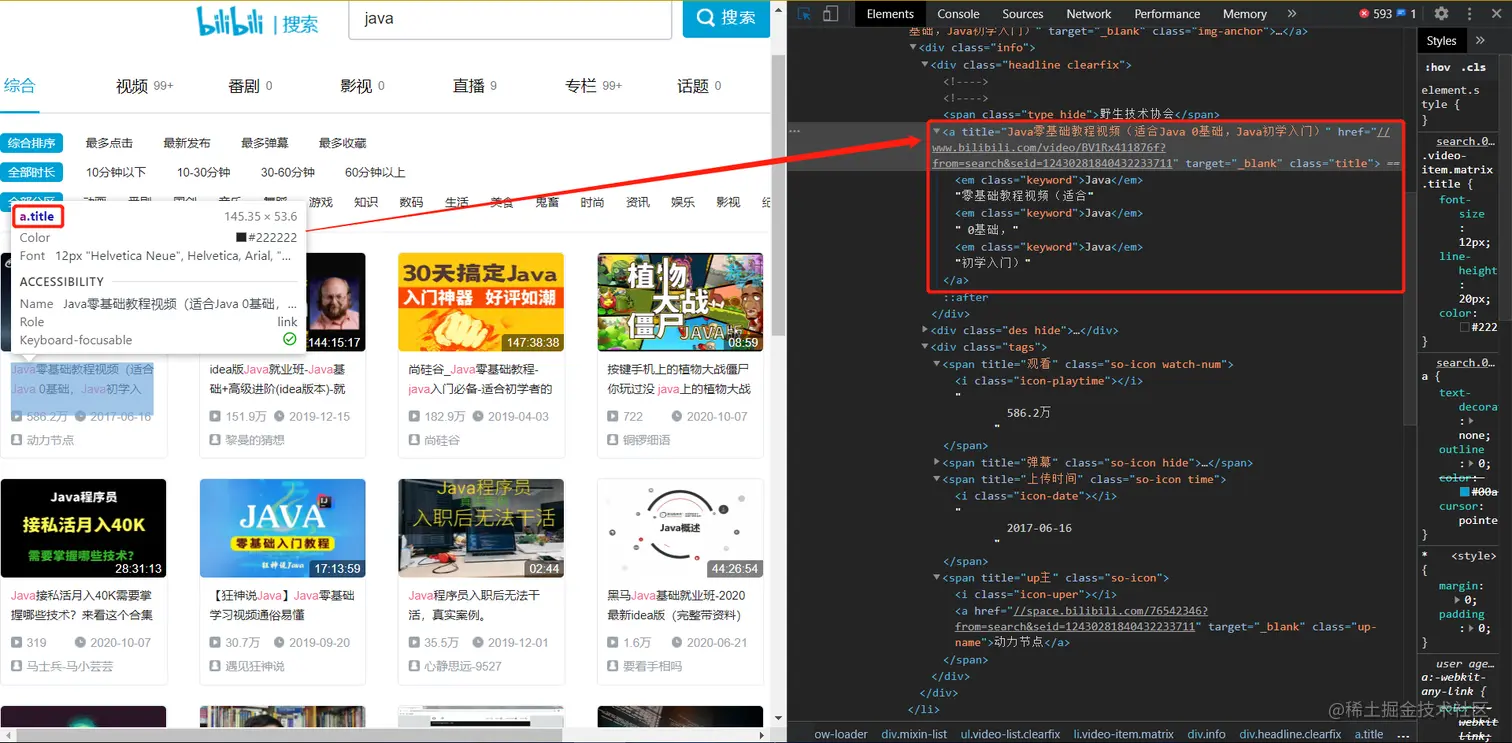Choose 综合排序 sort filter
Viewport: 1512px width, 743px height.
(31, 143)
